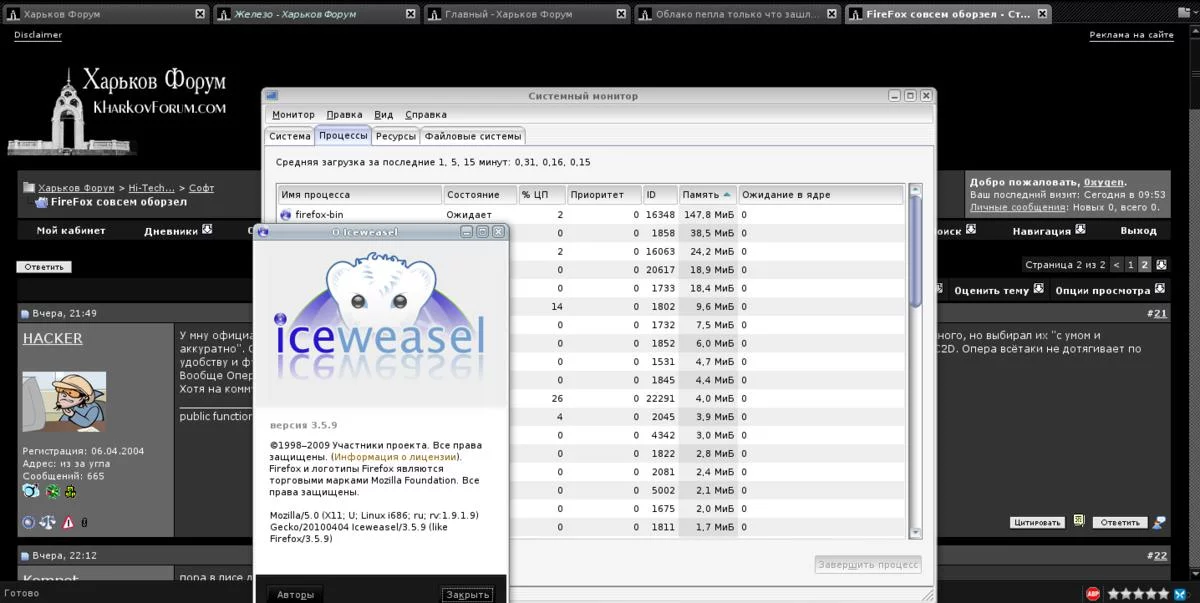This screenshot has width=1200, height=603.
Task: Click the Авторы button
Action: tap(295, 594)
